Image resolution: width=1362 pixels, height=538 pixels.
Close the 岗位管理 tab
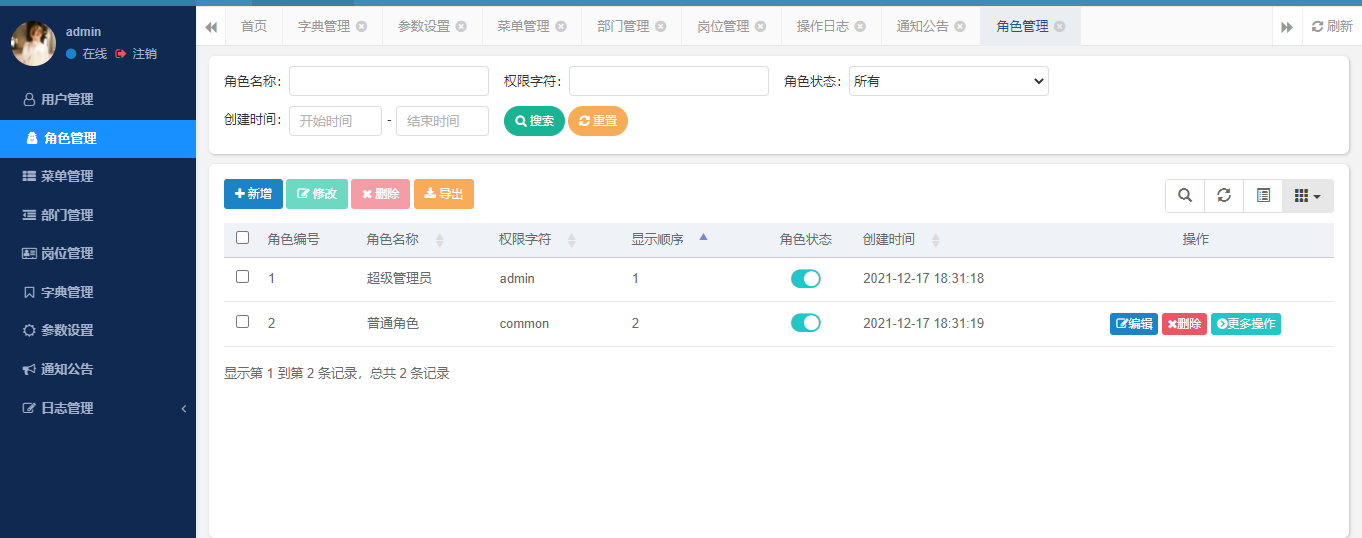[761, 27]
